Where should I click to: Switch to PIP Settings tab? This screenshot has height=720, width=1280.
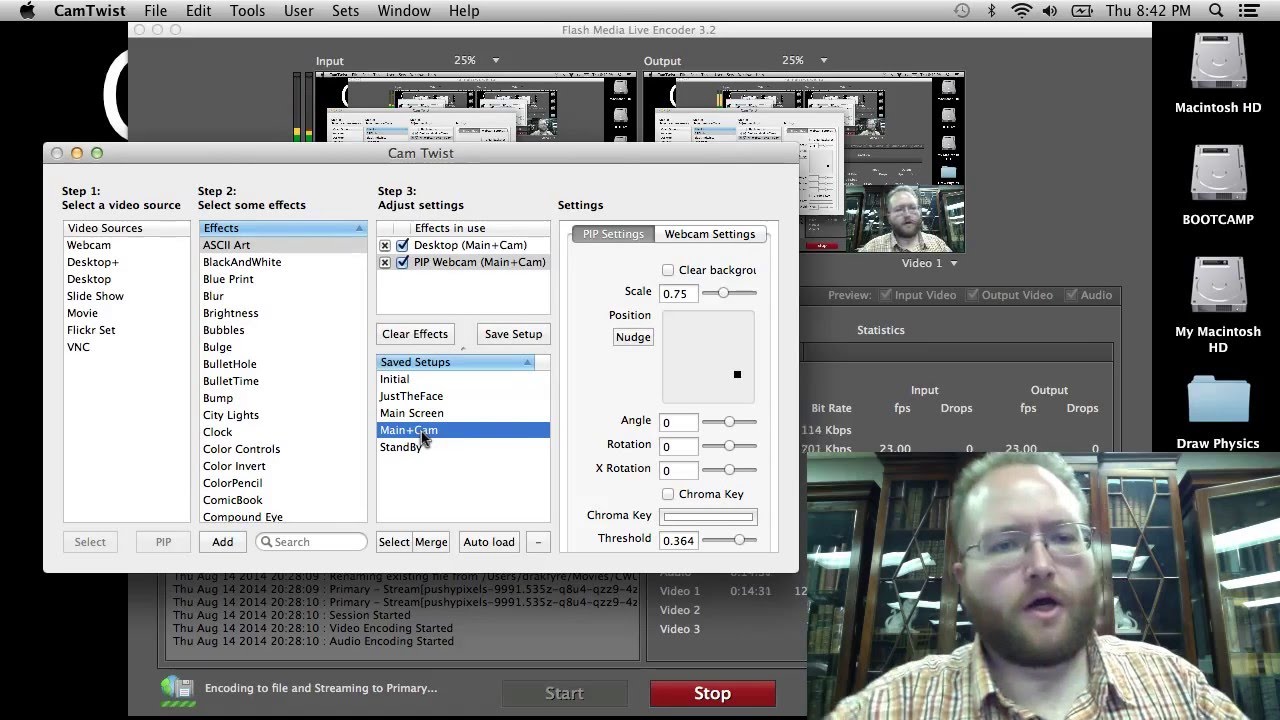[x=613, y=234]
